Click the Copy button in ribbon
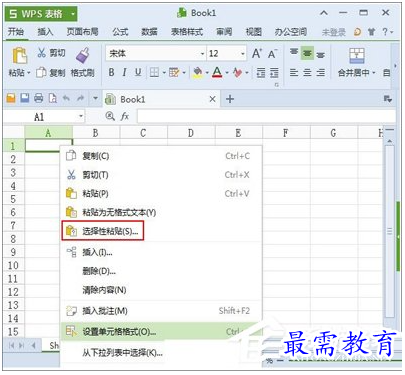This screenshot has width=405, height=375. coord(51,72)
